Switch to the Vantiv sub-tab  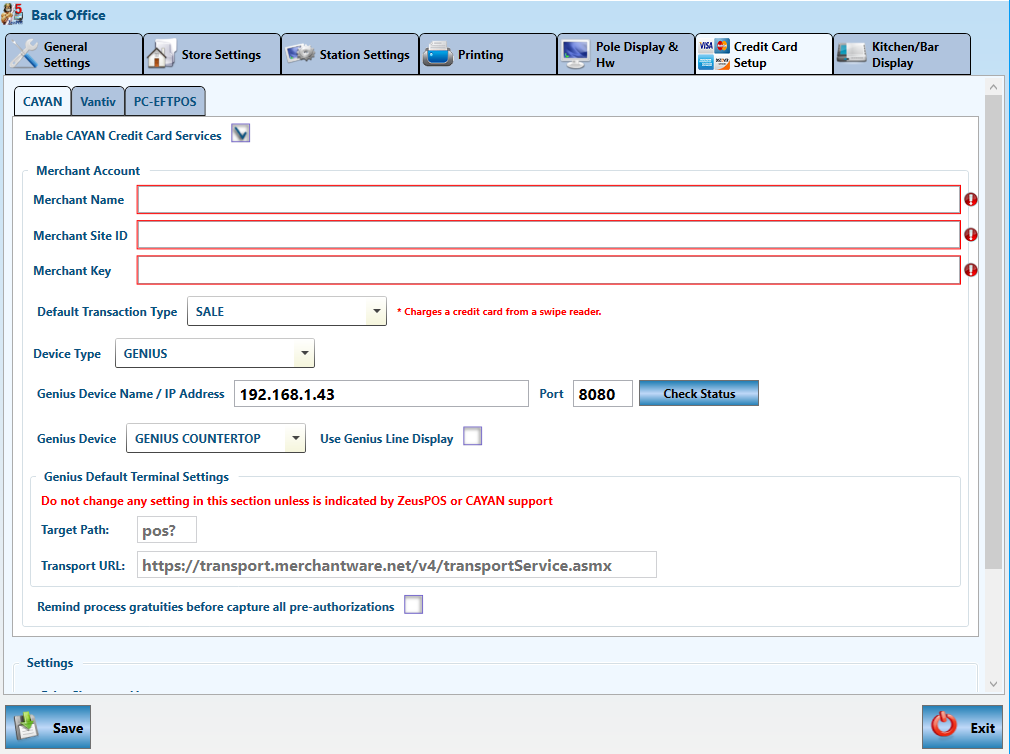(98, 101)
